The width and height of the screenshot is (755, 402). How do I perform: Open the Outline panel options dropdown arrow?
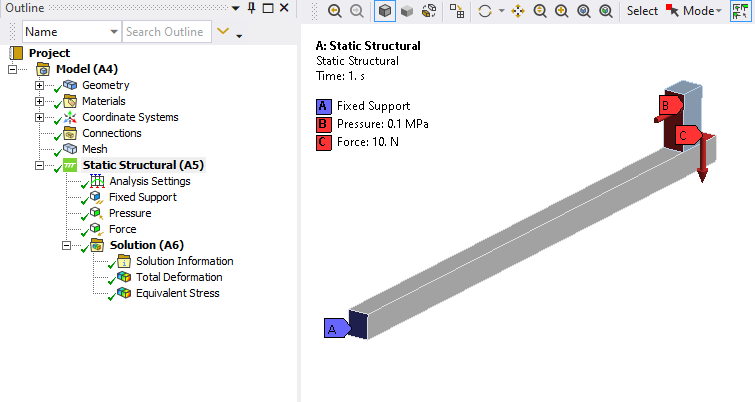[235, 8]
